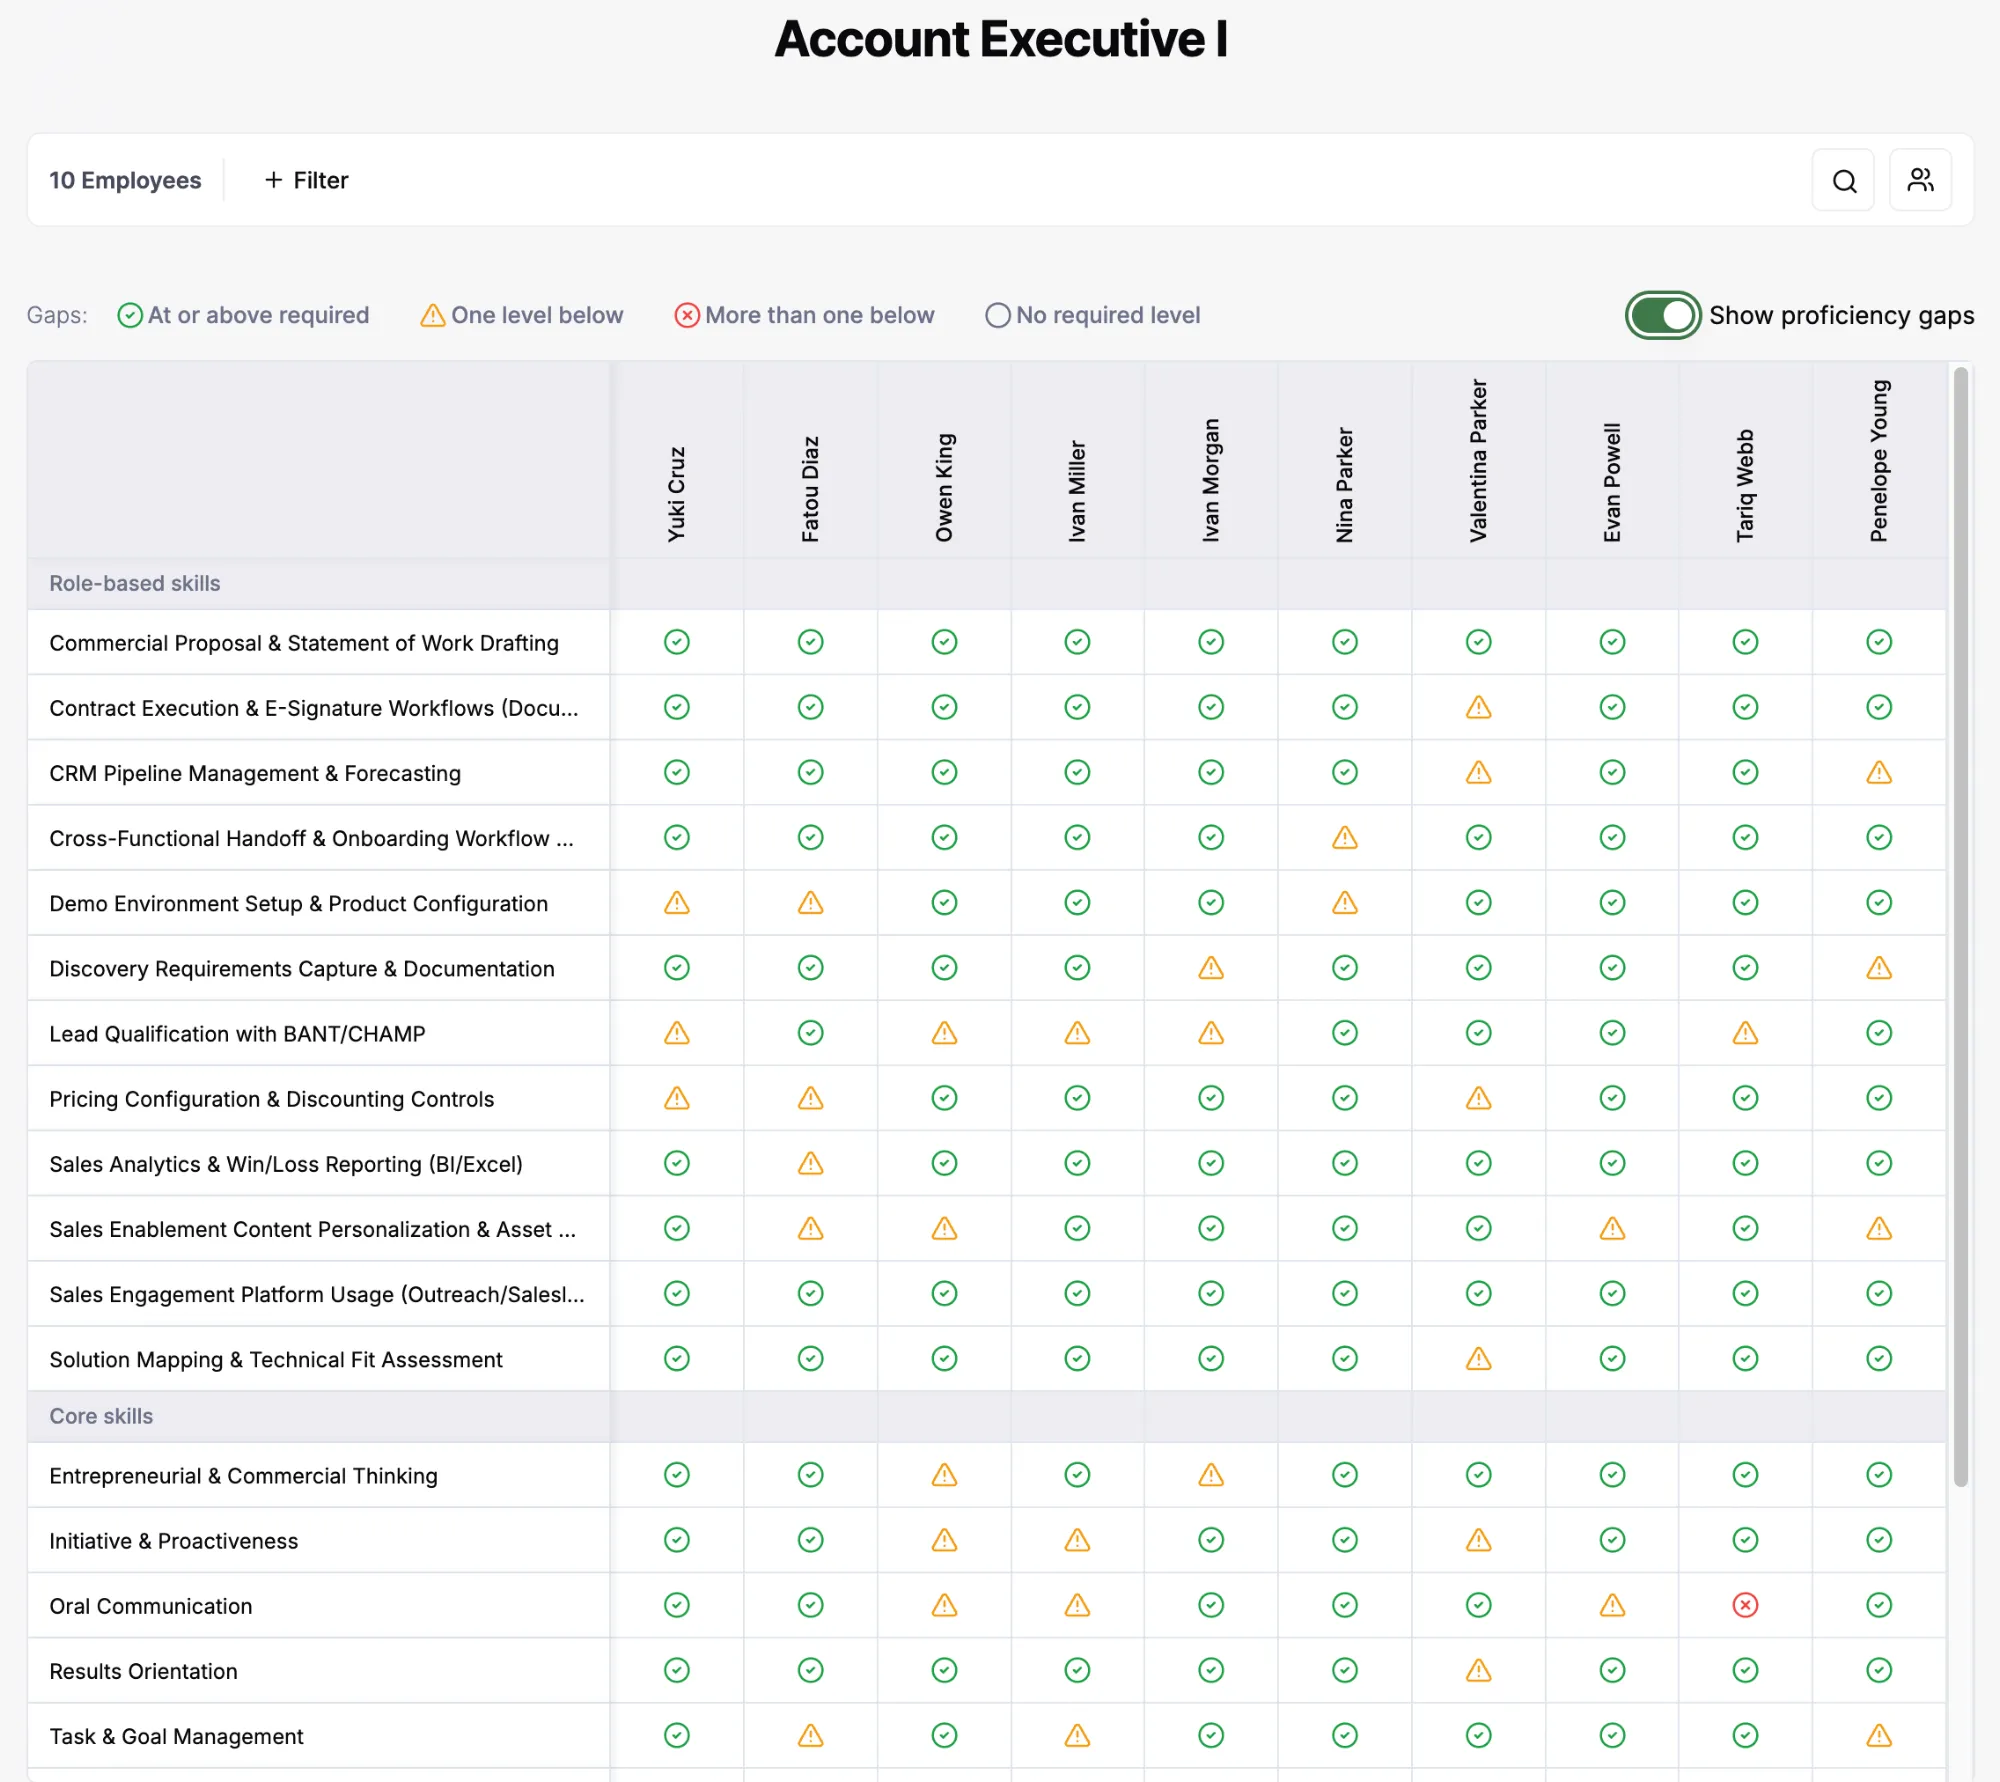Screen dimensions: 2000x1782
Task: Click Valentina Parker's warning icon in Contract Execution row
Action: (1478, 708)
